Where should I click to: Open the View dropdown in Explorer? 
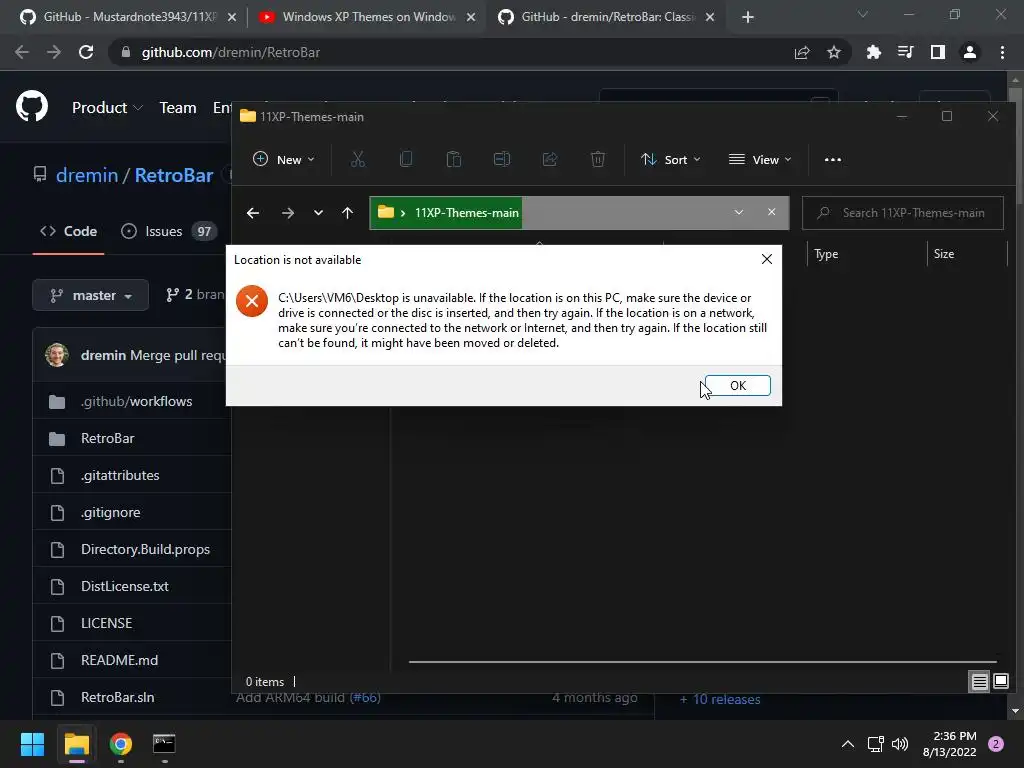click(760, 159)
